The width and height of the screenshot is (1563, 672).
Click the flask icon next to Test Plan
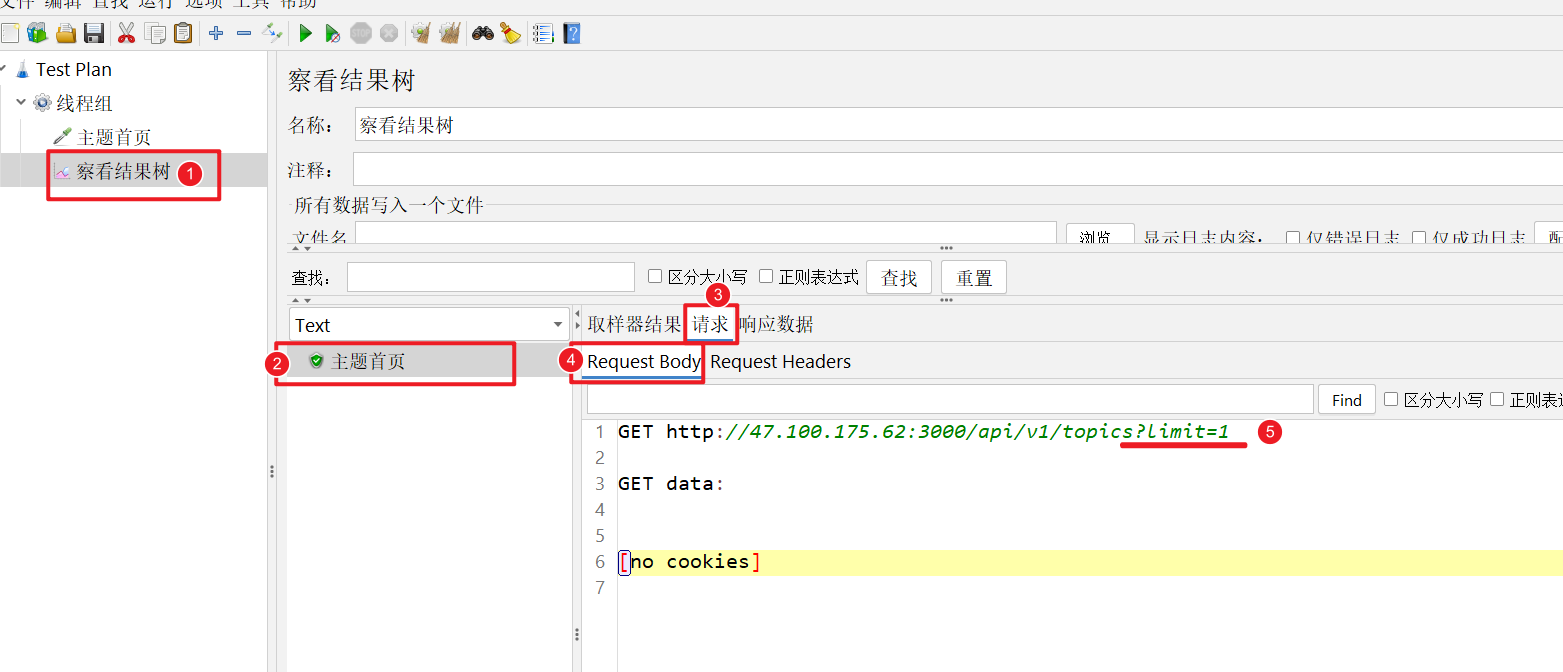[23, 70]
